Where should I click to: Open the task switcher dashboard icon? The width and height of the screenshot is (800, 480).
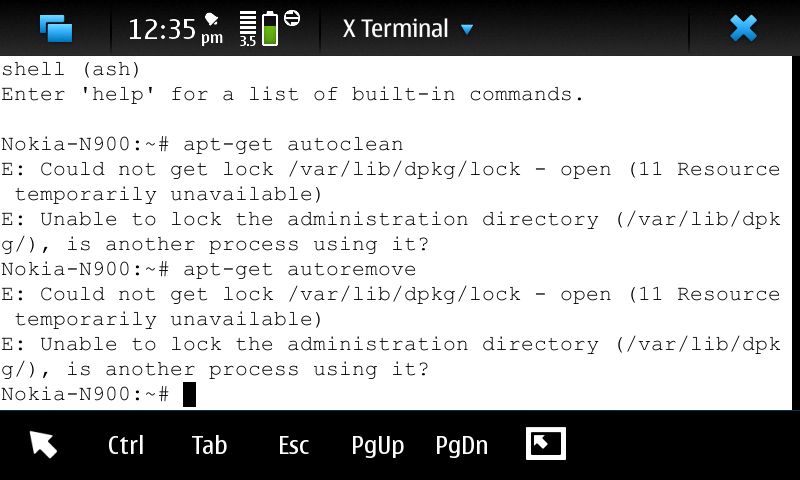click(x=56, y=28)
